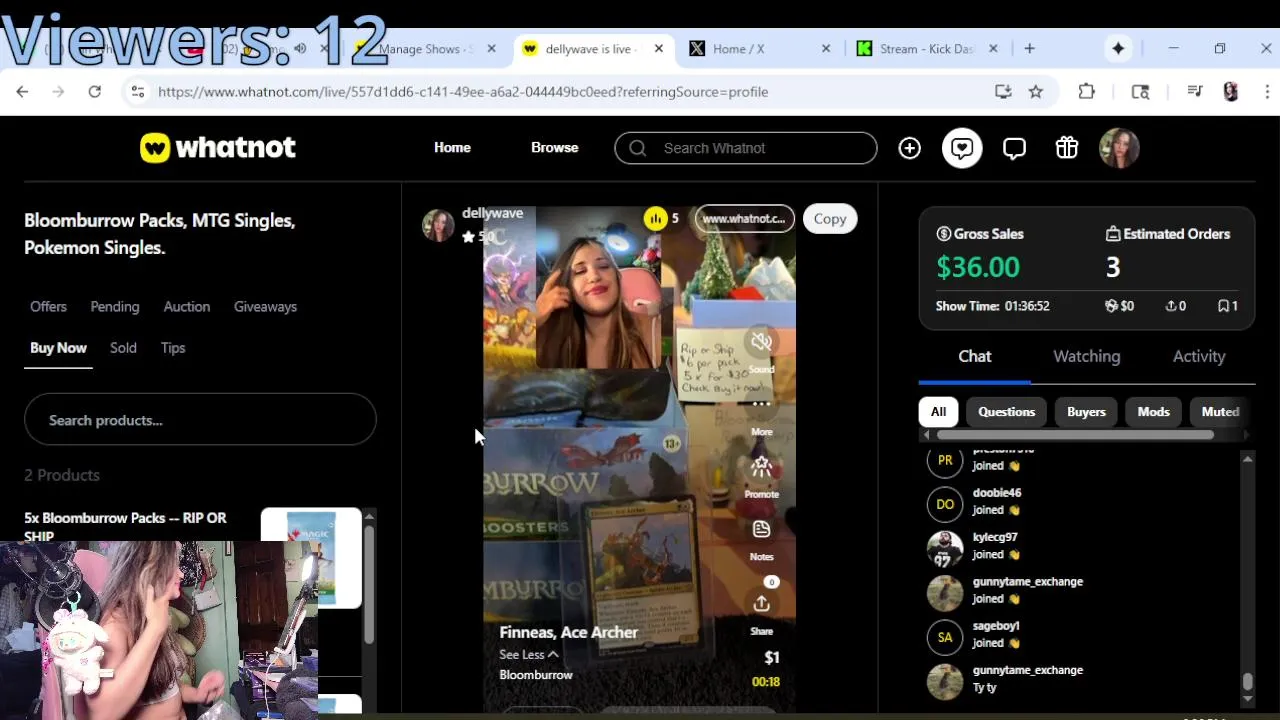This screenshot has width=1280, height=720.
Task: Go to Browse in Whatnot nav
Action: (554, 148)
